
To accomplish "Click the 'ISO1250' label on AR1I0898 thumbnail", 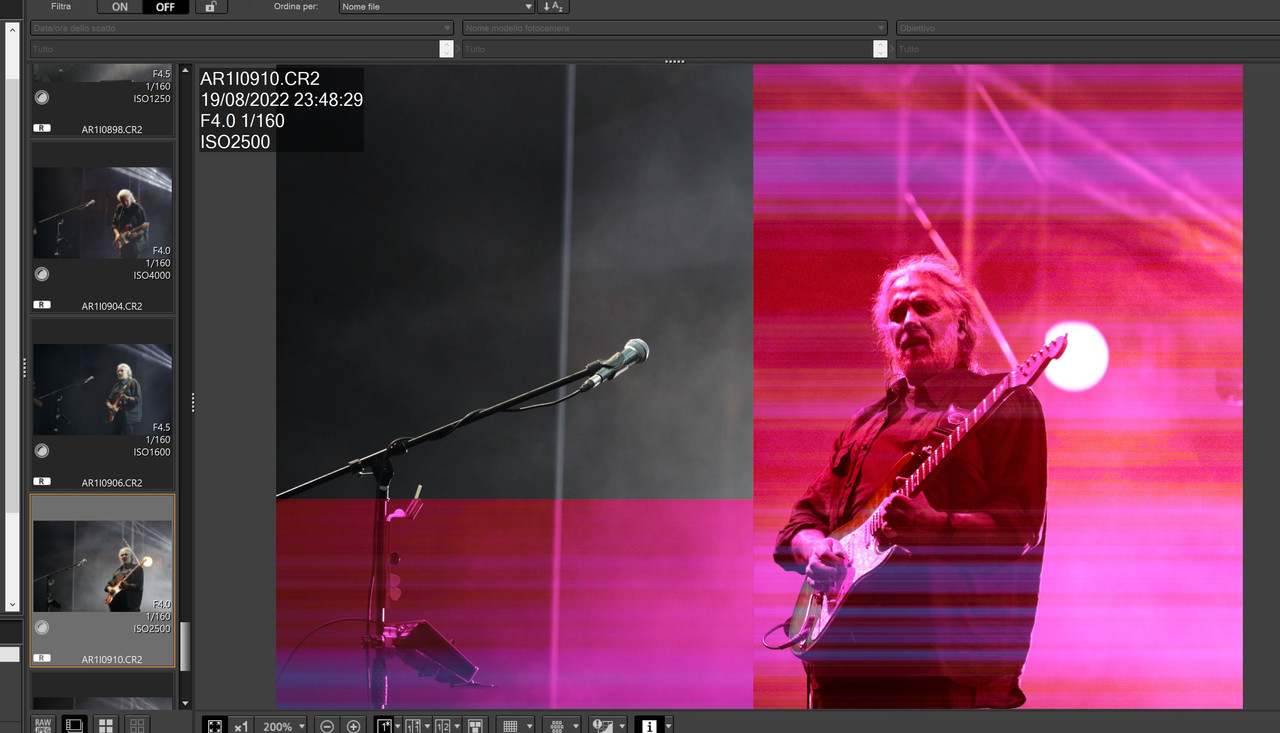I will pos(152,99).
